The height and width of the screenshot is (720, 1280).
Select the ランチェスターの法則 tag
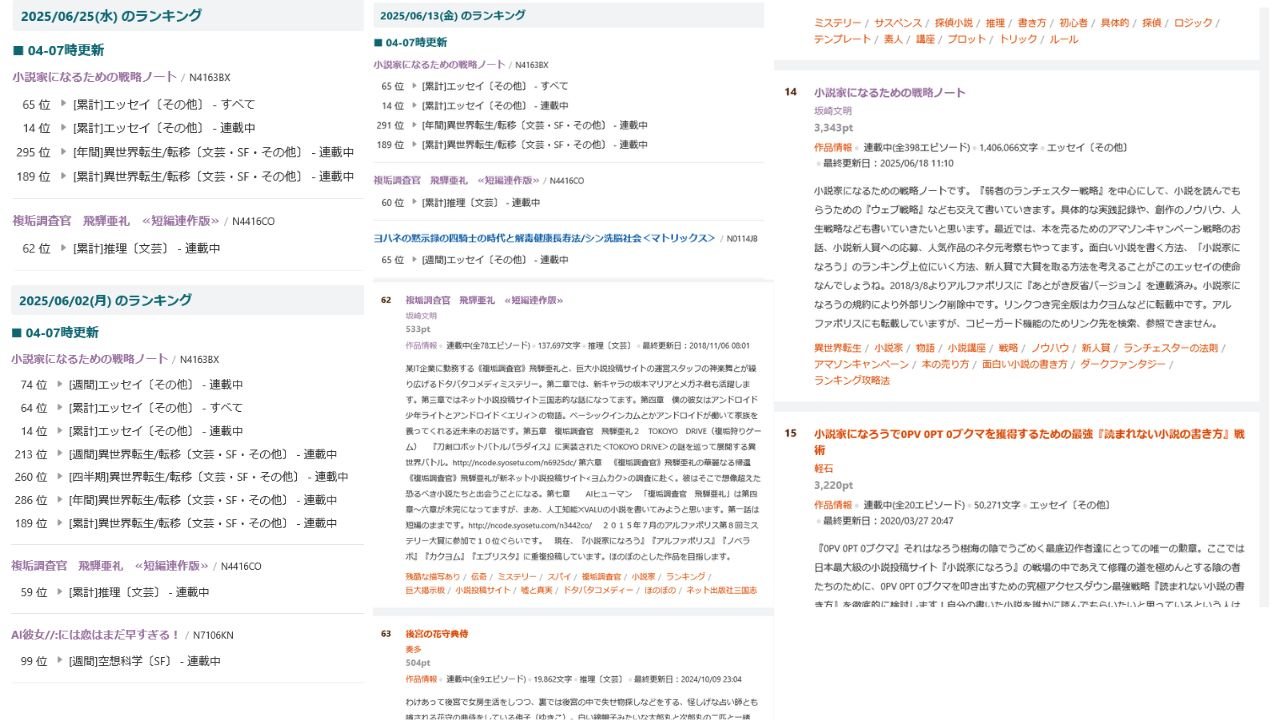click(1170, 348)
